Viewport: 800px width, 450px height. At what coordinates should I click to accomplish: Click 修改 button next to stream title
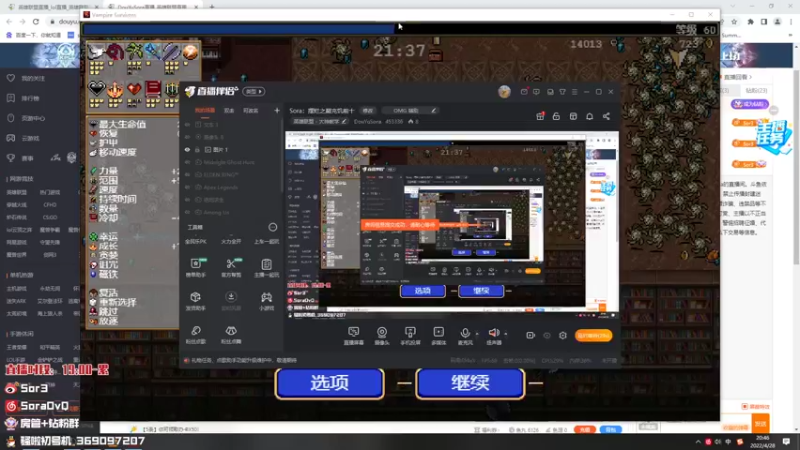tap(368, 110)
